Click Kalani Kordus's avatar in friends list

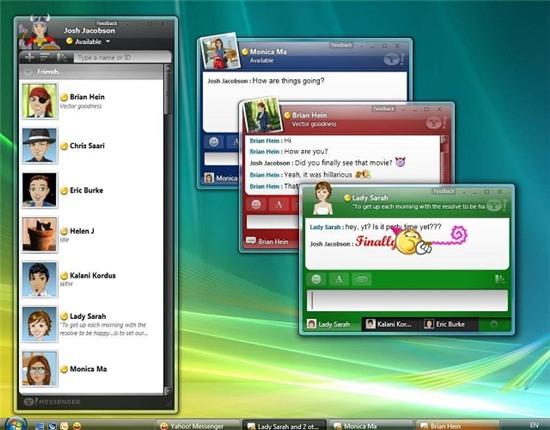(x=39, y=279)
